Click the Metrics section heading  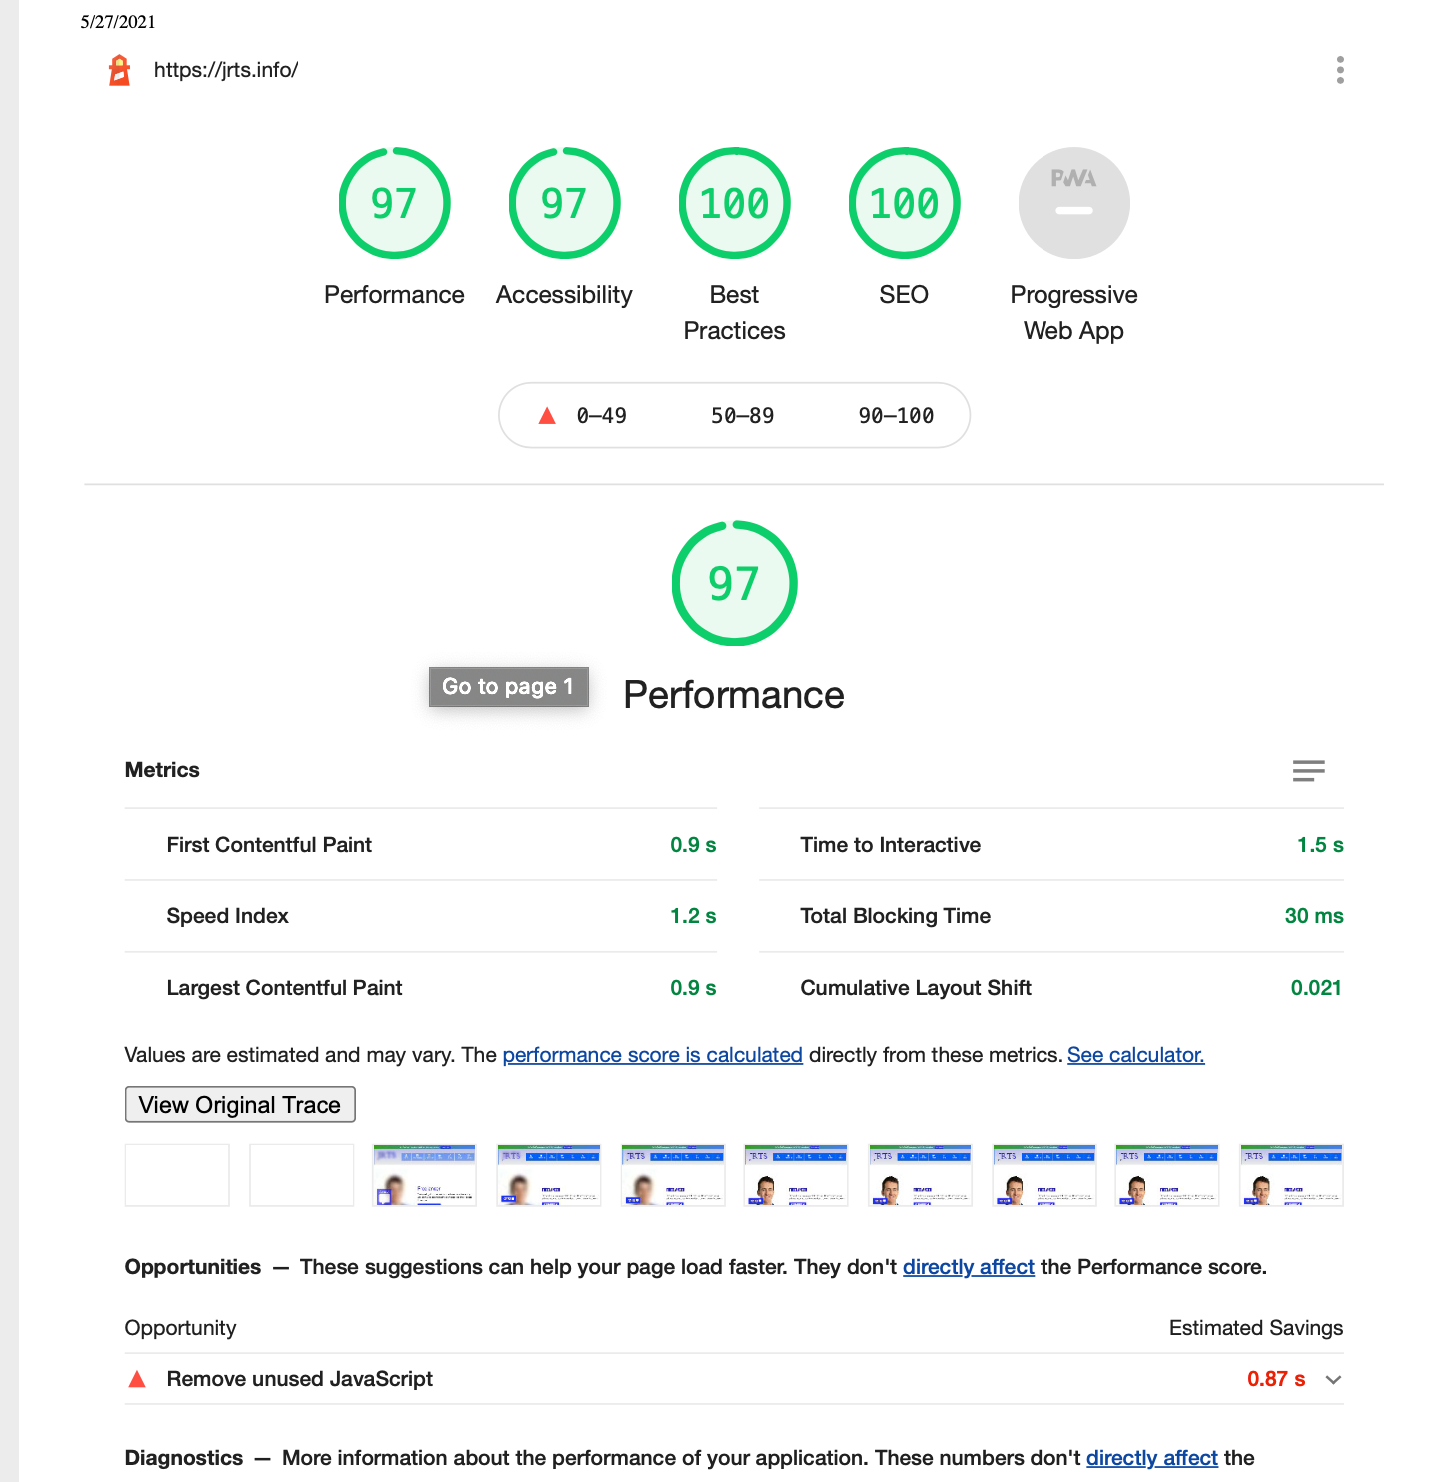(162, 770)
